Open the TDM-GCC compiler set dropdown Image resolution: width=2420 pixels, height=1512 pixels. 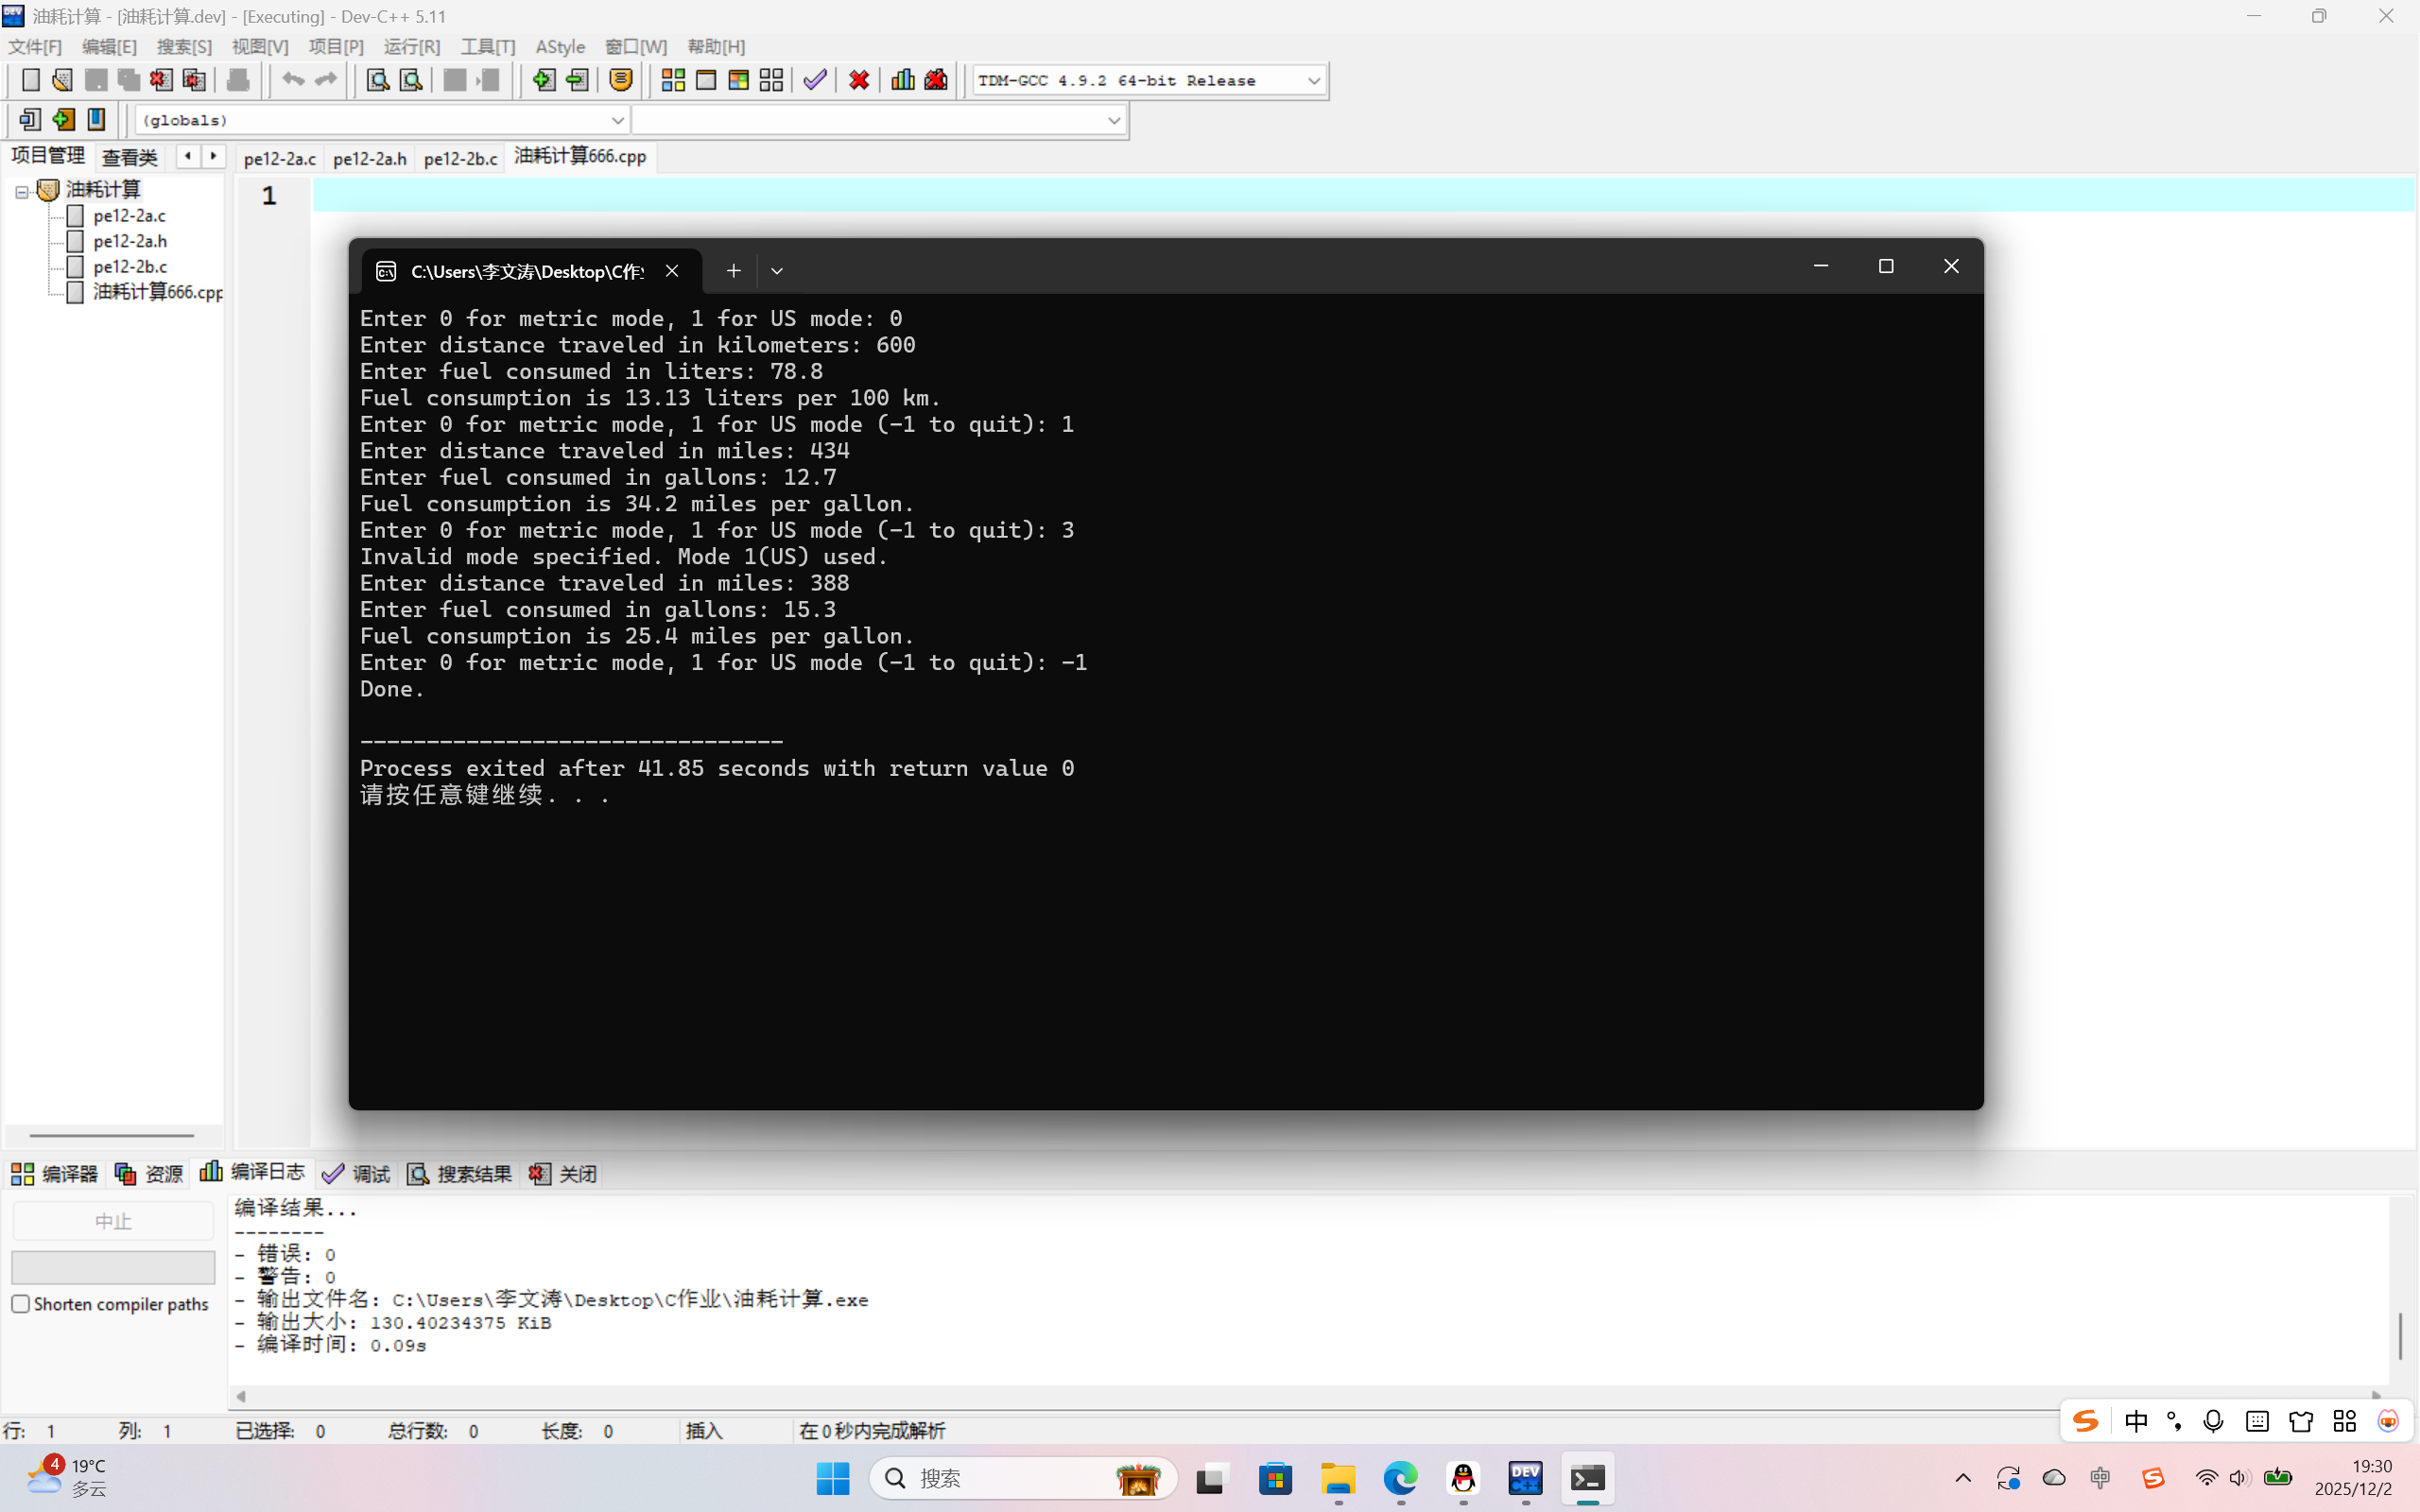[1313, 80]
